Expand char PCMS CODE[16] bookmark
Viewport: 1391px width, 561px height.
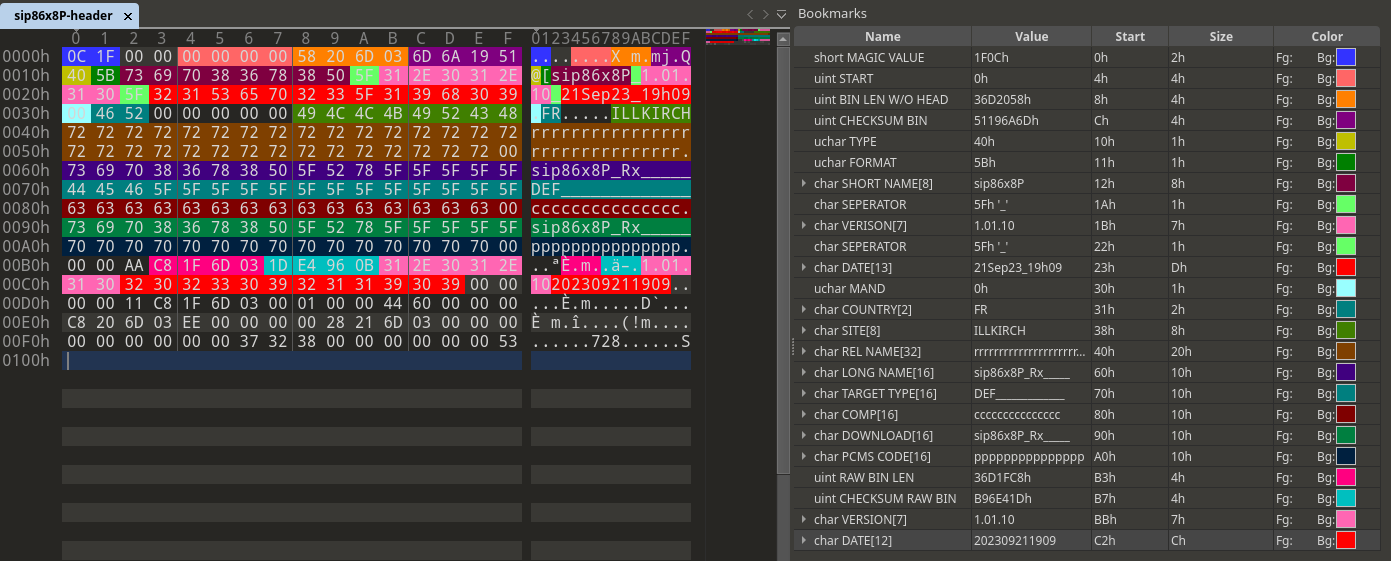(804, 456)
